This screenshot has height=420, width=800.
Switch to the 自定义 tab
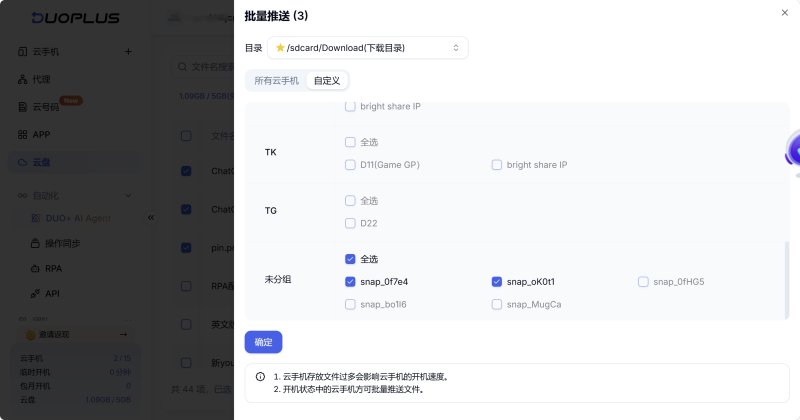point(327,81)
